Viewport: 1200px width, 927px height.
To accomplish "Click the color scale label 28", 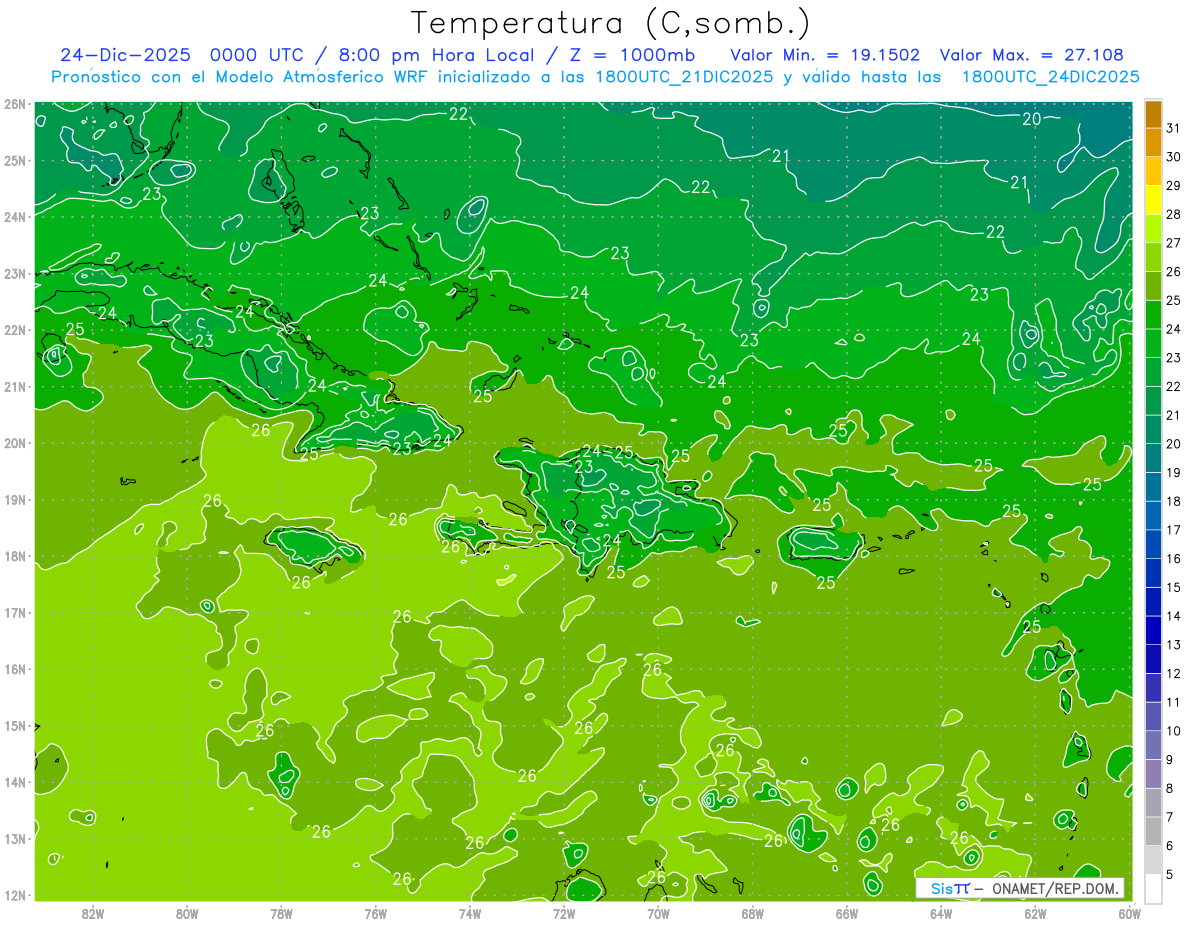I will tap(1173, 214).
